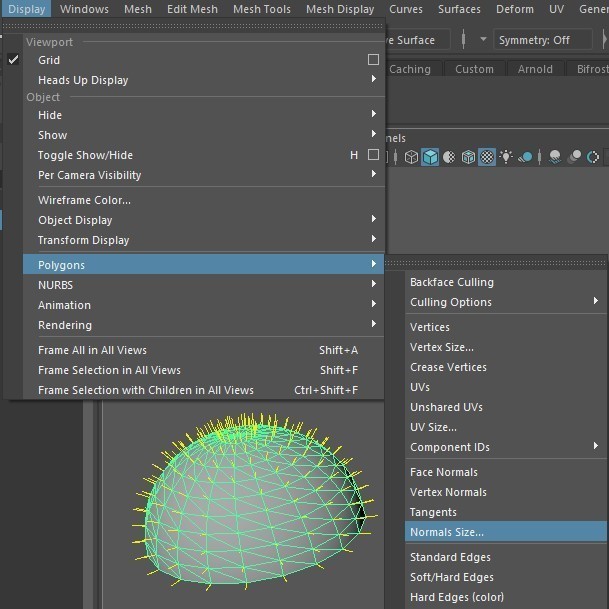Enable Wireframe on Shaded icon
The image size is (609, 609).
tap(468, 157)
